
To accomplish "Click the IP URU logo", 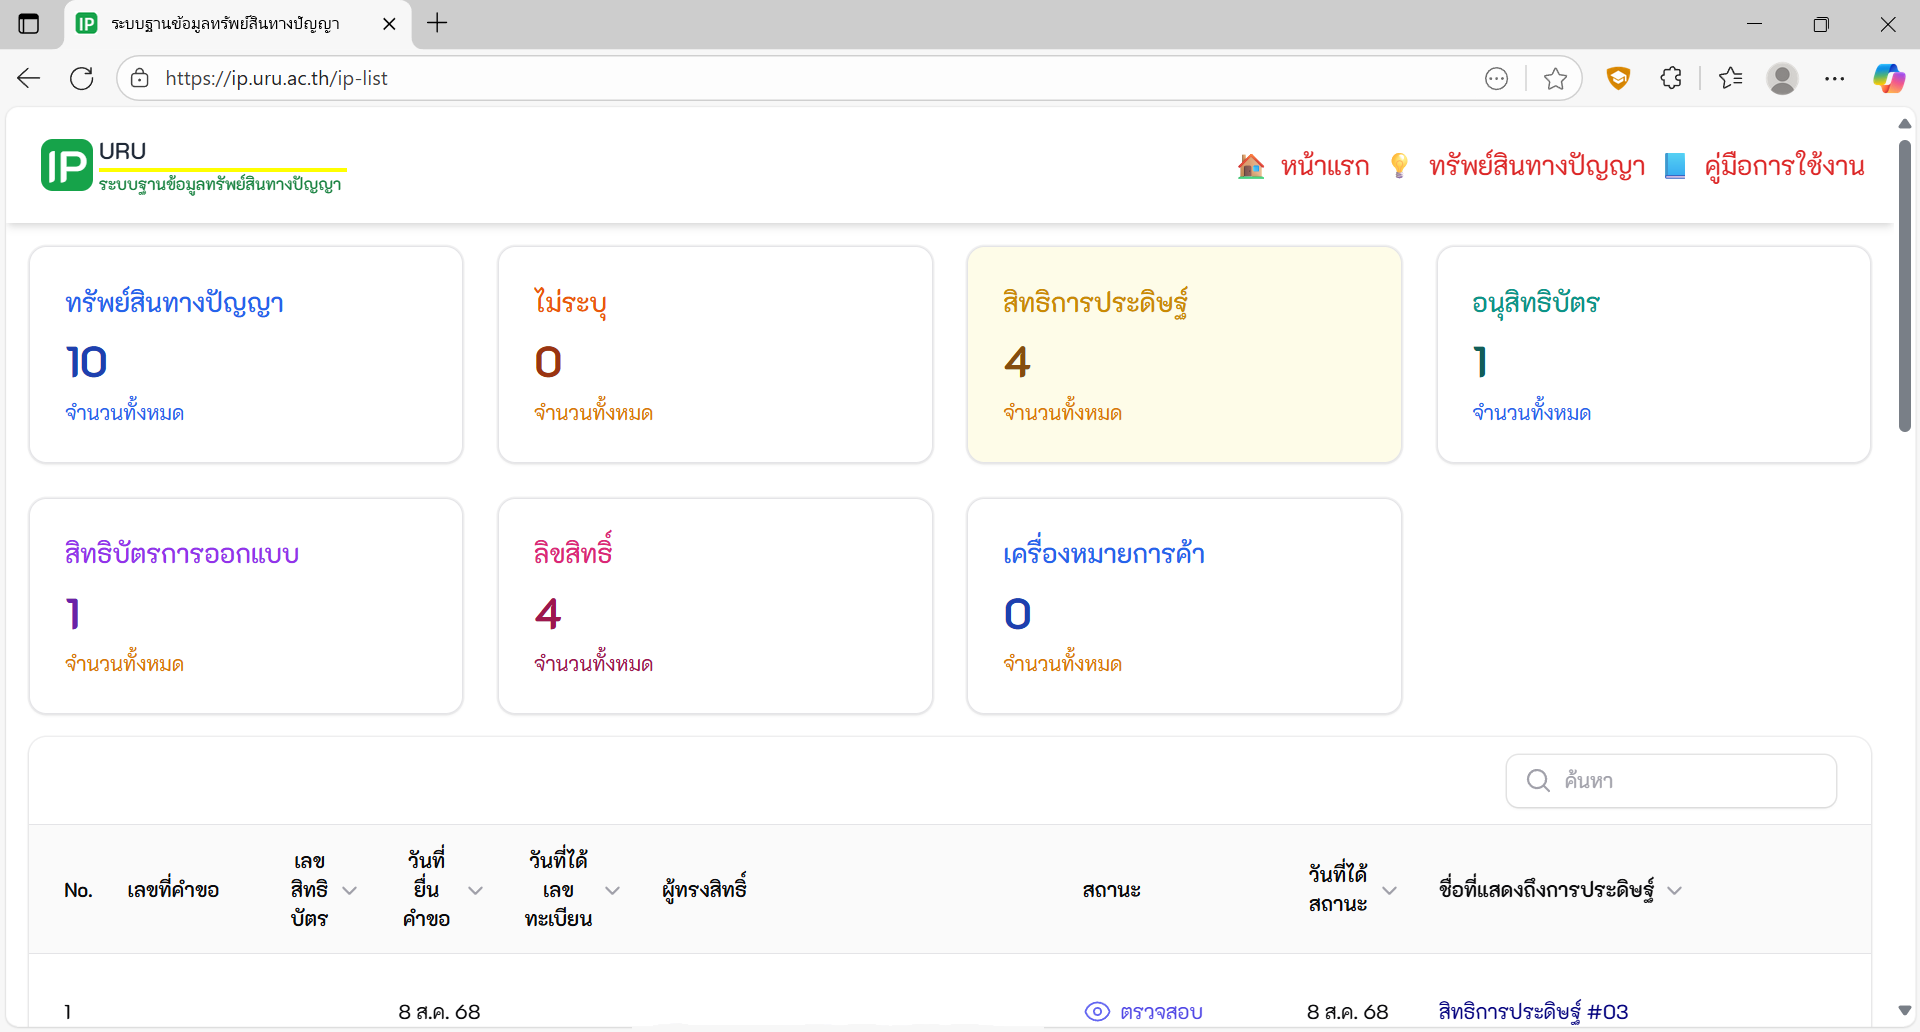I will click(66, 166).
